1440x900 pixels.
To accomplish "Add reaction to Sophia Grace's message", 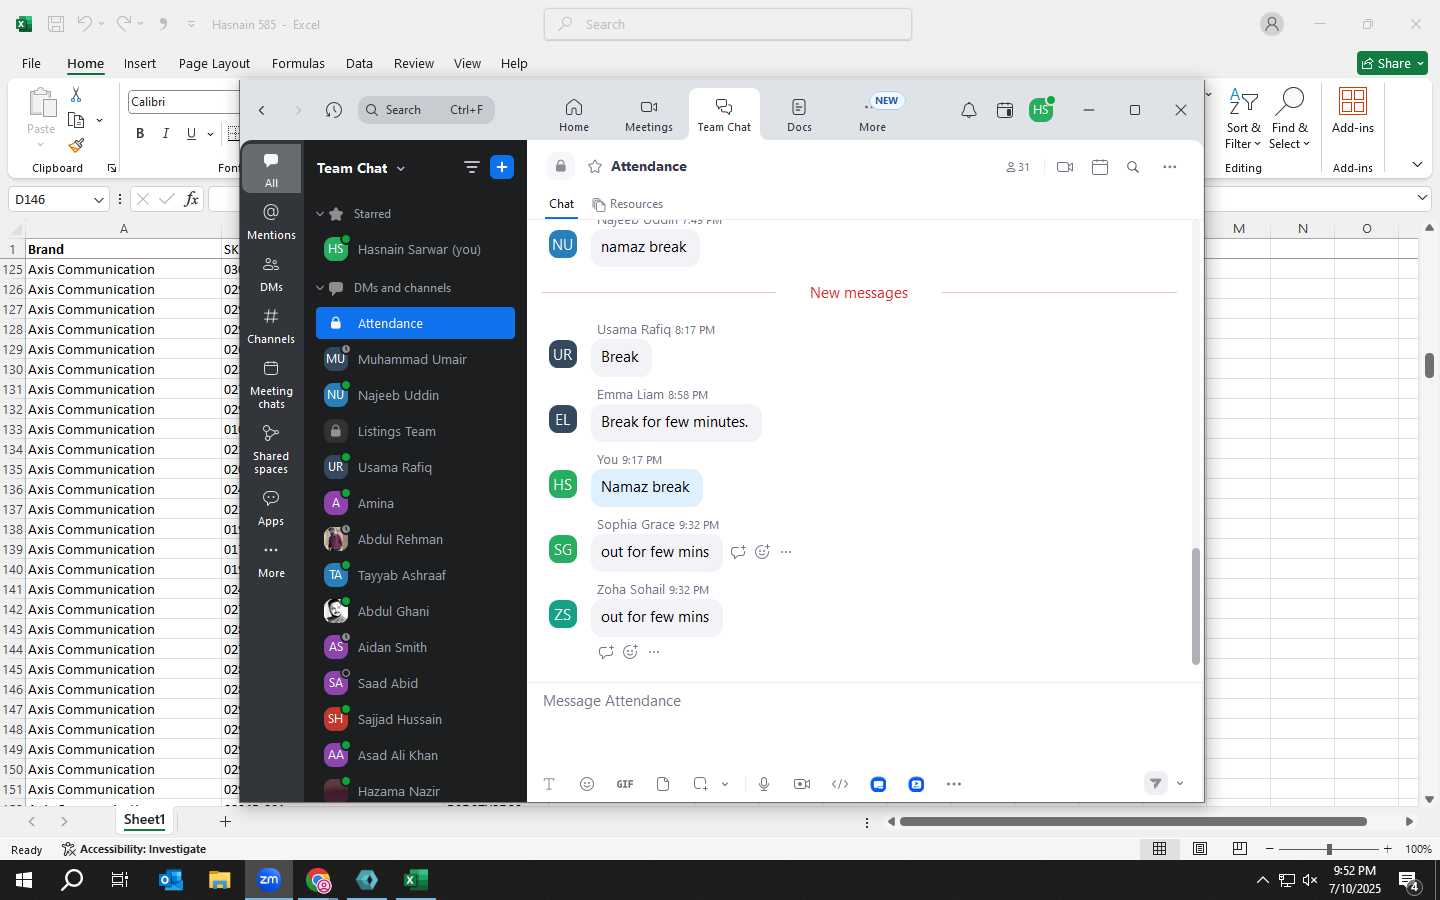I will [x=762, y=552].
